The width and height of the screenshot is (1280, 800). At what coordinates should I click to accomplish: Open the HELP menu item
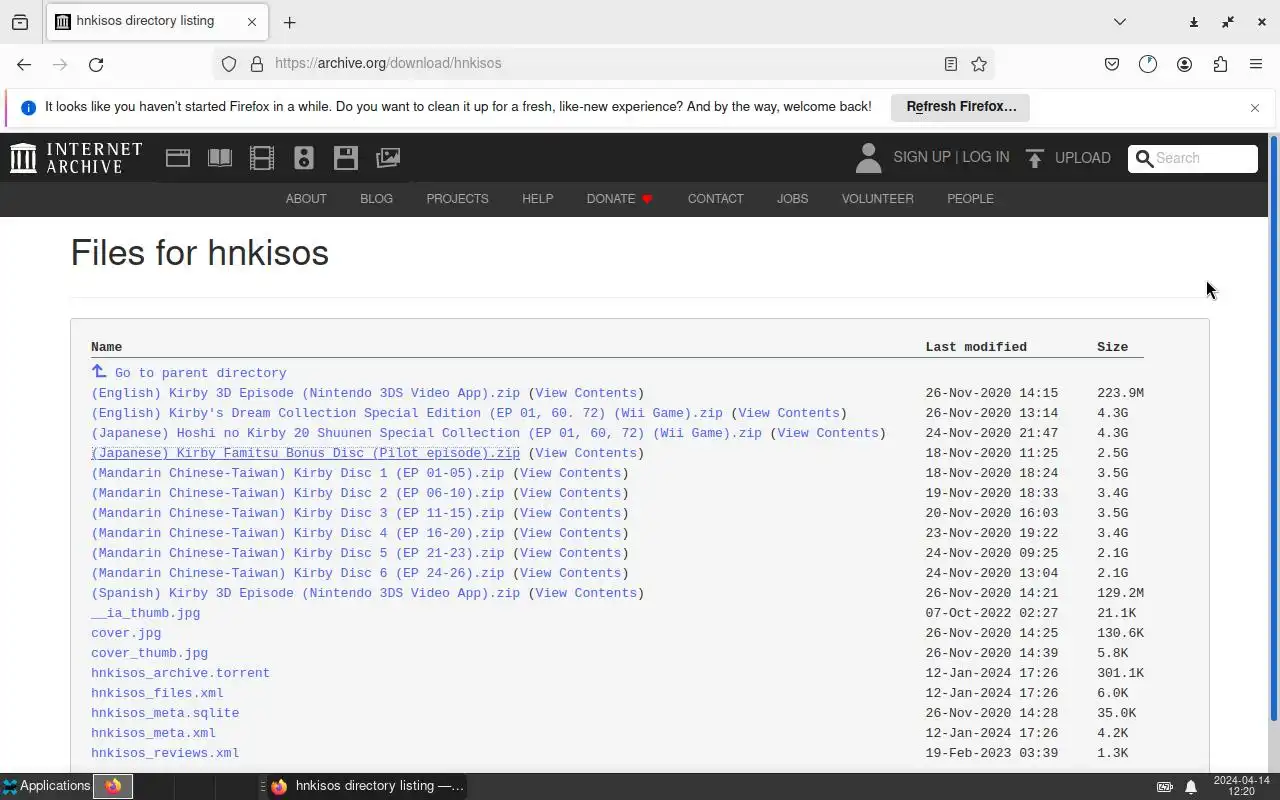[537, 199]
